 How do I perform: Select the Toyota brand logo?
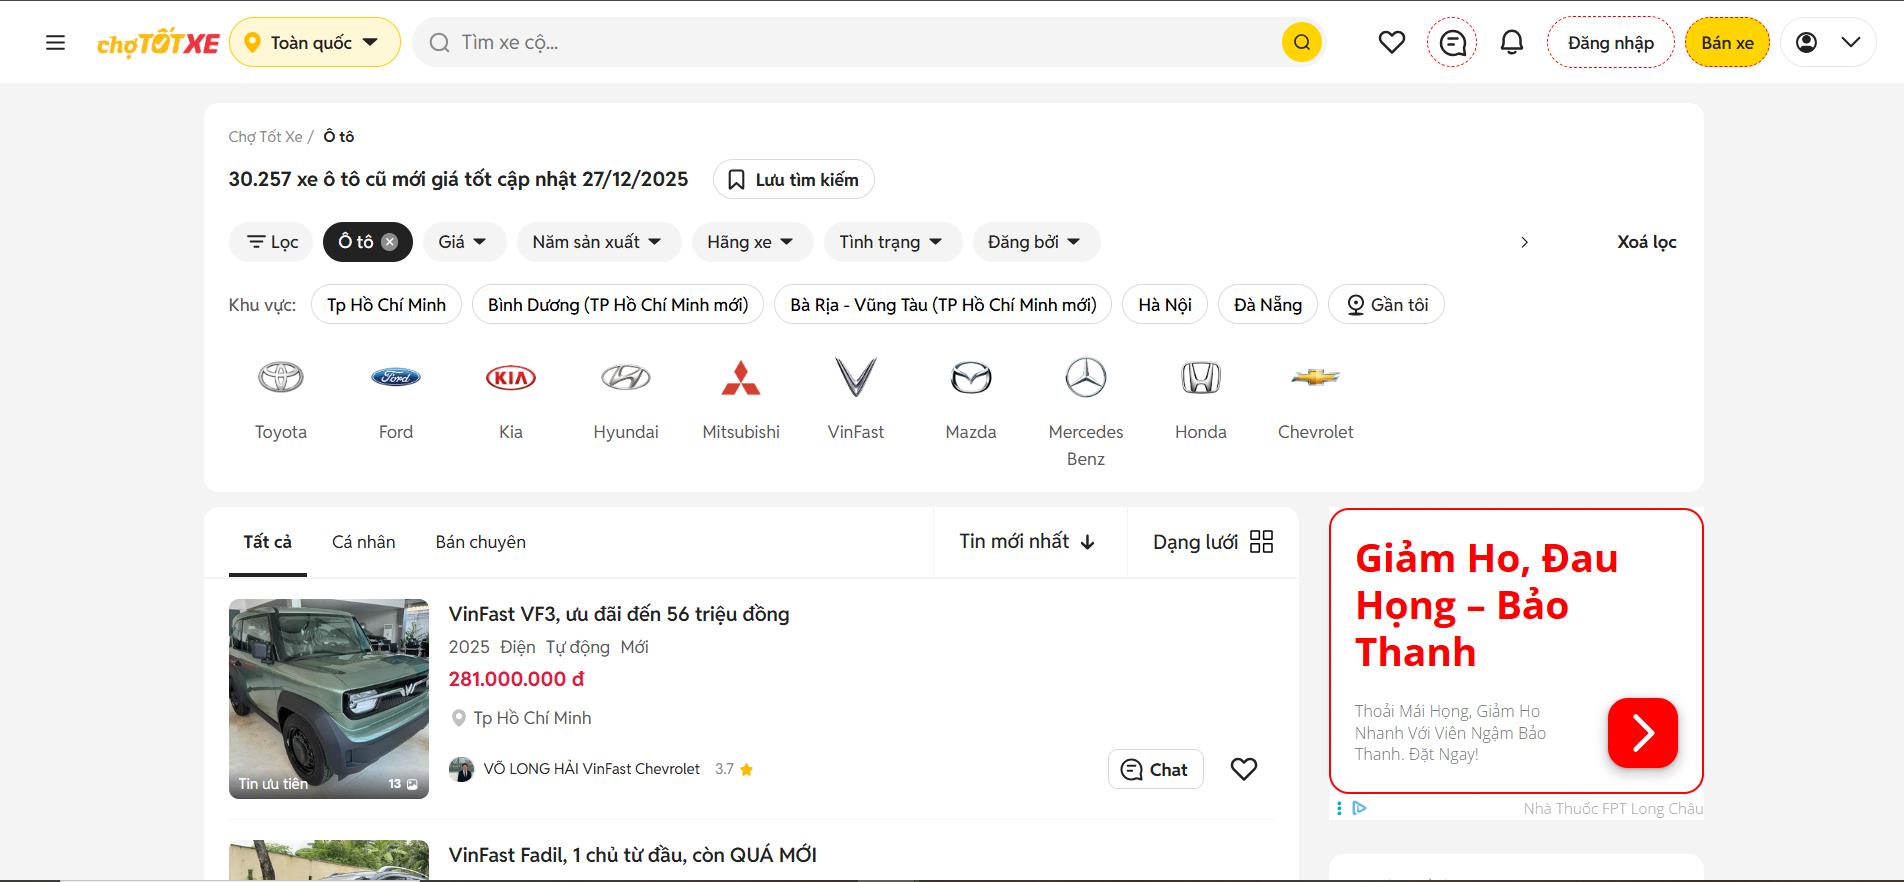281,378
